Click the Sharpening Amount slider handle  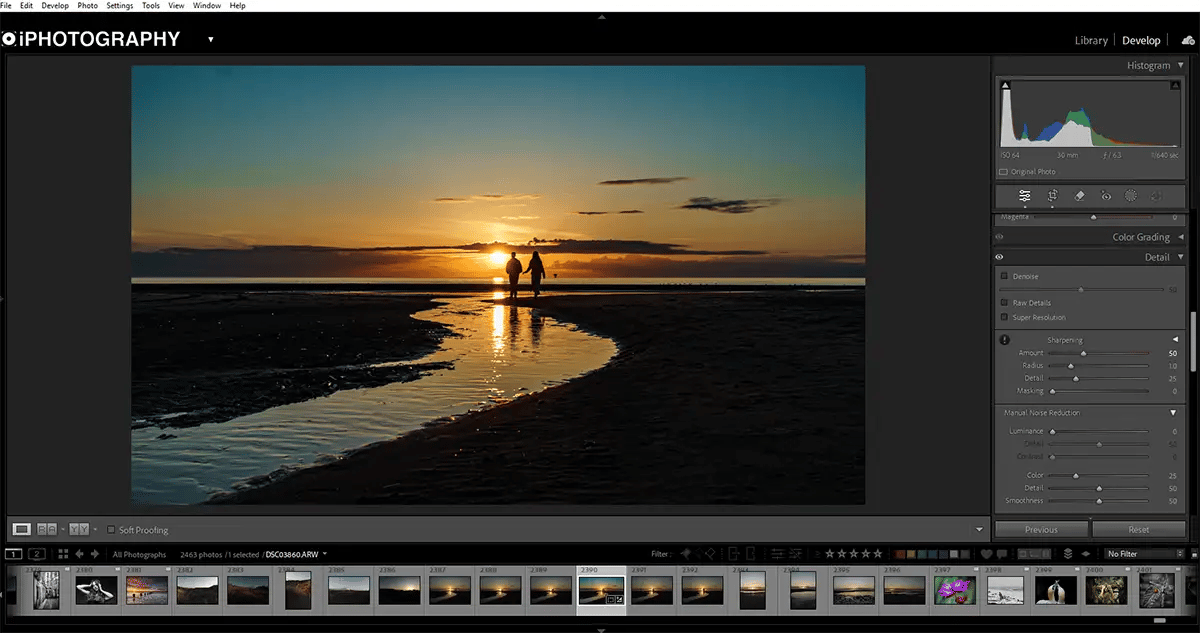click(x=1083, y=353)
